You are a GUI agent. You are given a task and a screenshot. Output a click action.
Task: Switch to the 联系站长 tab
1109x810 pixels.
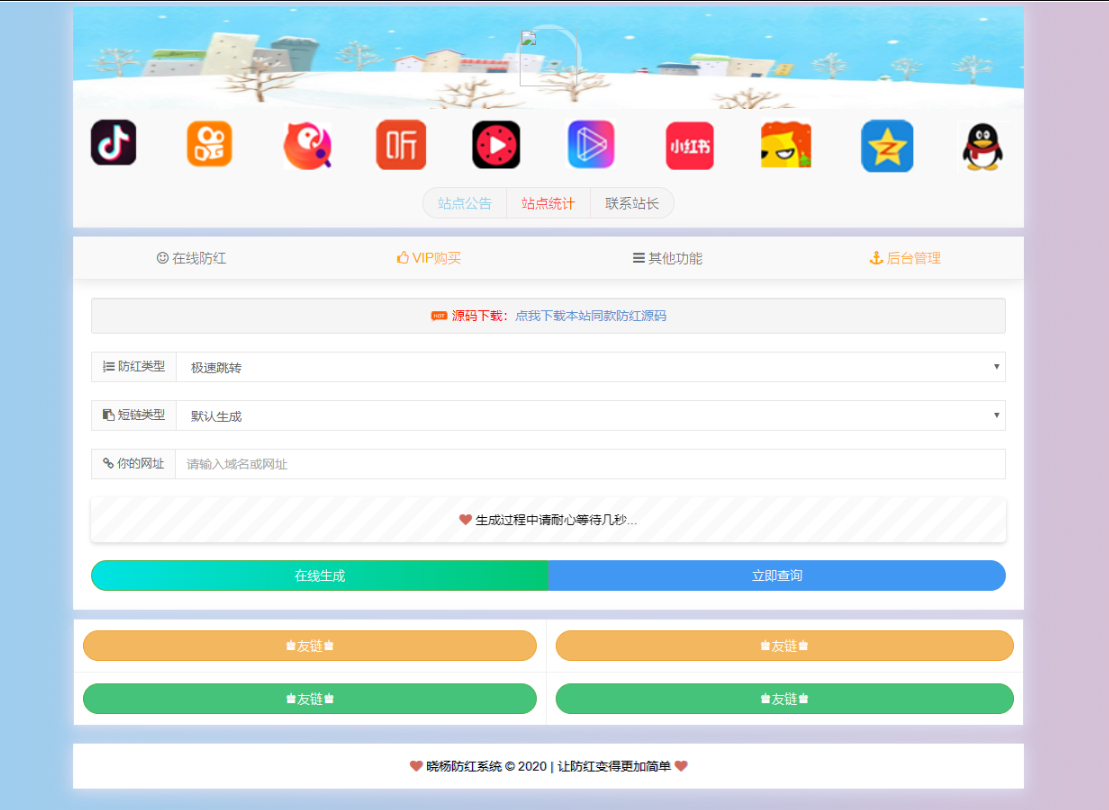(632, 204)
